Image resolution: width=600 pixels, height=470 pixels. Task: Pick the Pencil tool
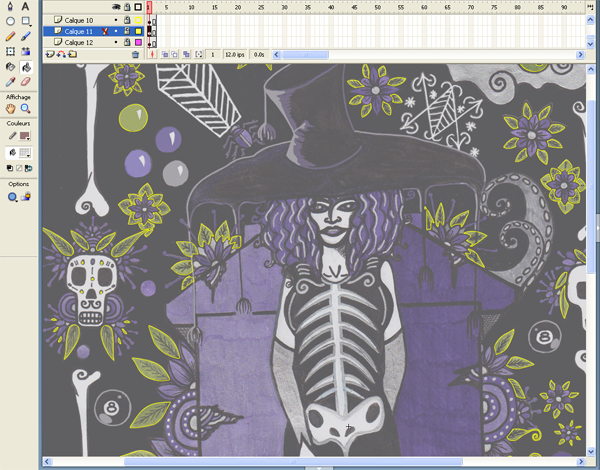10,37
